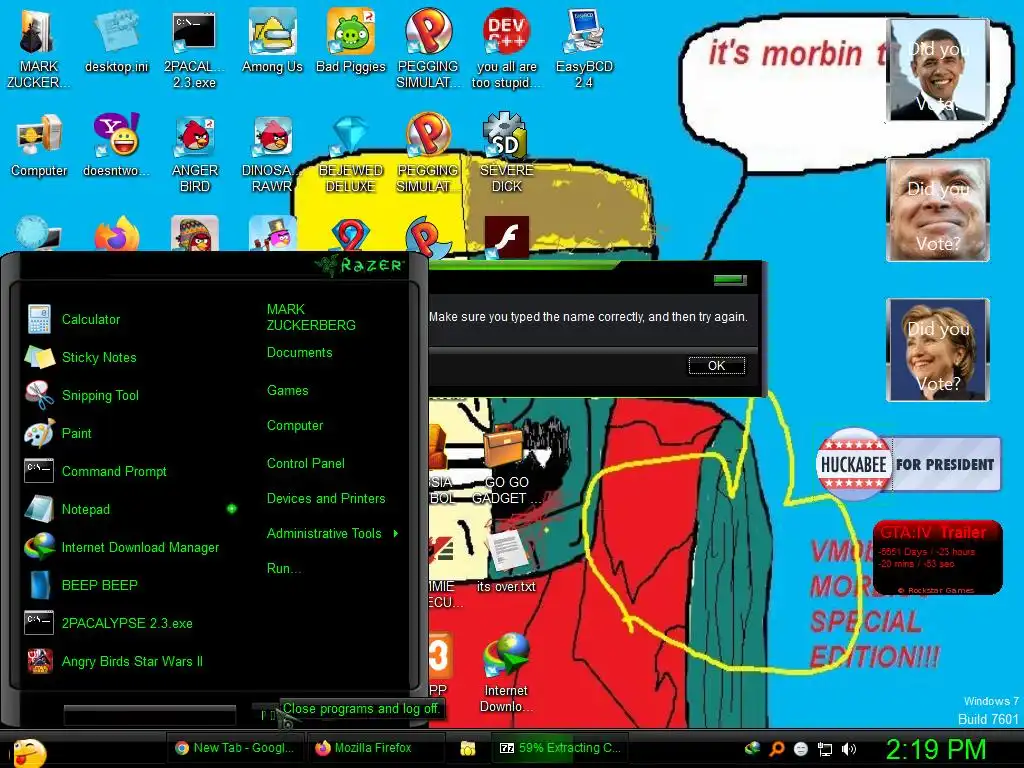The width and height of the screenshot is (1024, 768).
Task: Open the Run... dialog entry
Action: click(x=283, y=568)
